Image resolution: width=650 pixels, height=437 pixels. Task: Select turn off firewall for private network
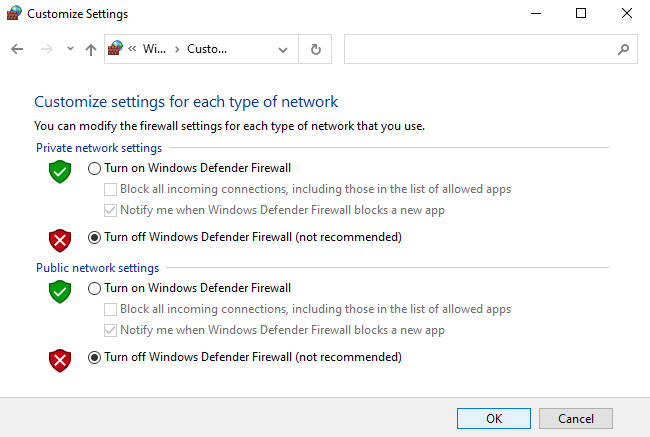(94, 237)
